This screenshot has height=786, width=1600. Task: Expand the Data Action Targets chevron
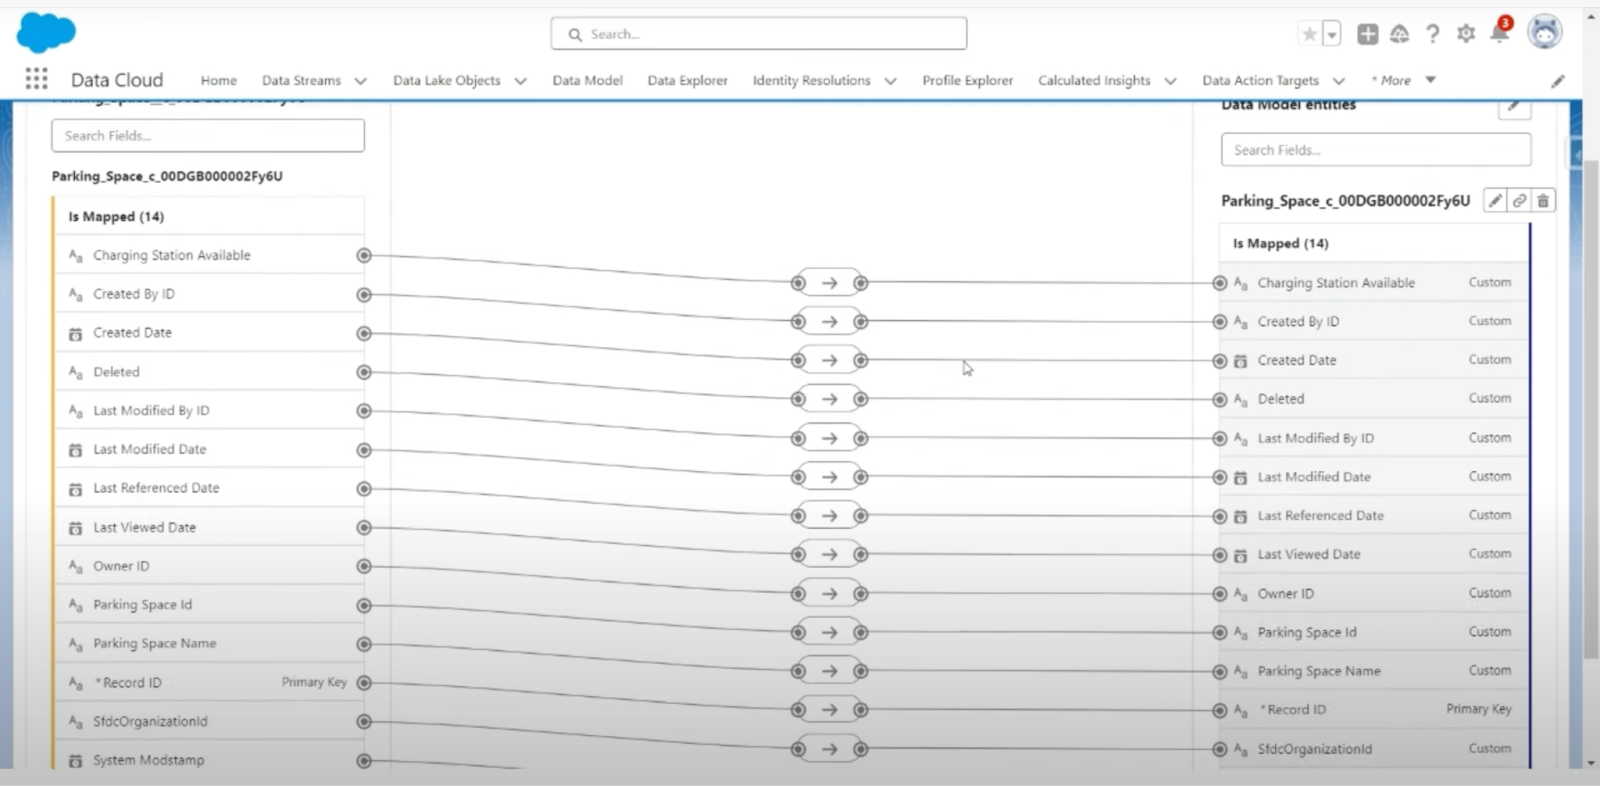[1339, 81]
